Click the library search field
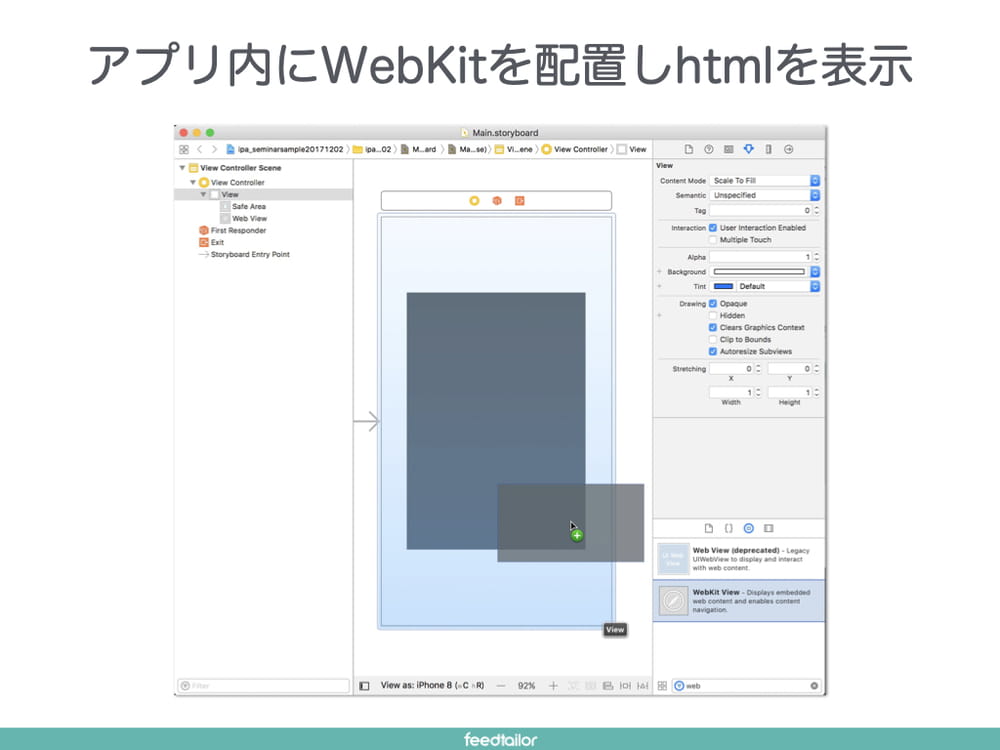This screenshot has height=750, width=1000. pos(746,686)
